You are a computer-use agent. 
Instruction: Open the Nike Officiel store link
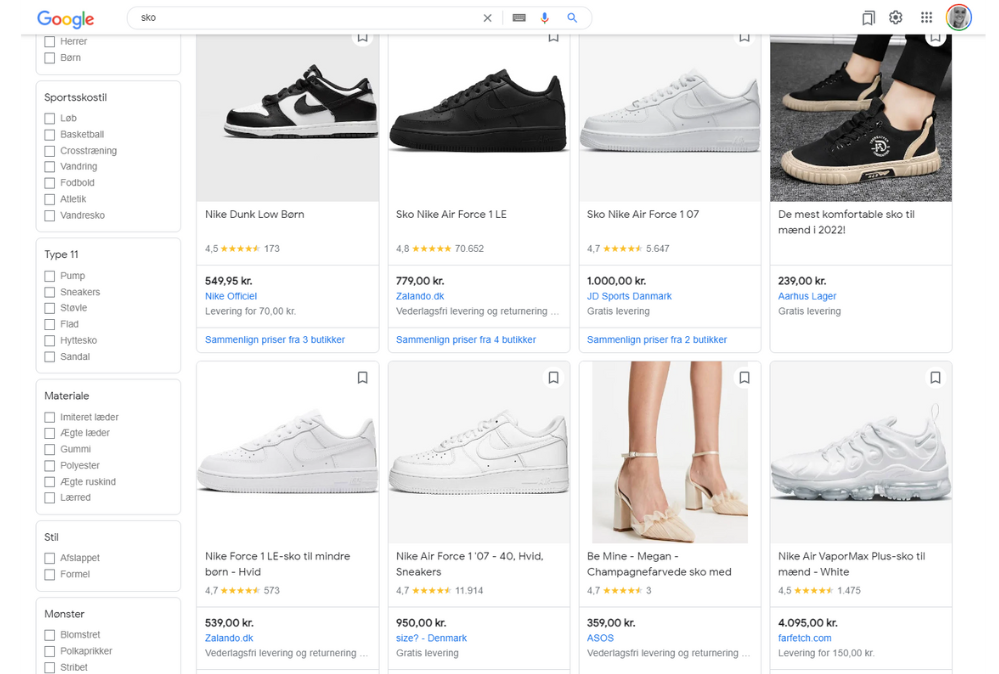coord(231,296)
